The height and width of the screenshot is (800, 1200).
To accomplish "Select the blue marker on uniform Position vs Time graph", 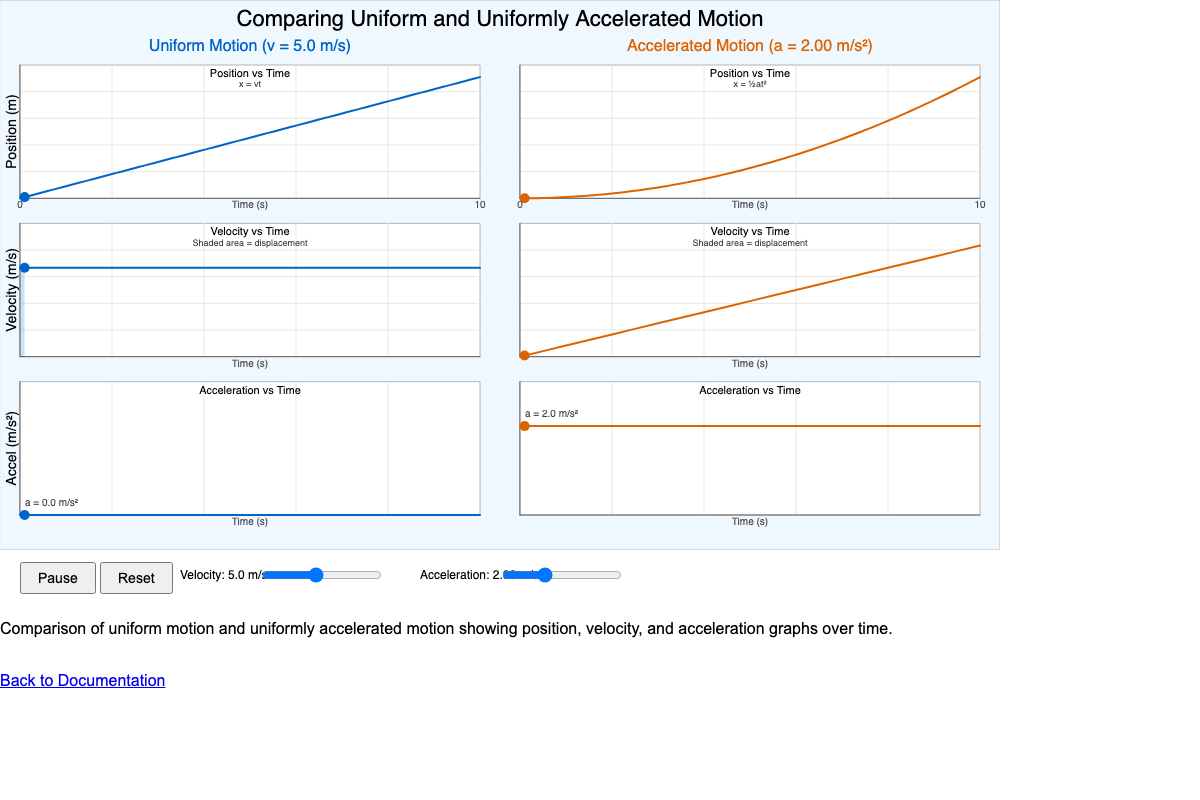I will point(24,196).
